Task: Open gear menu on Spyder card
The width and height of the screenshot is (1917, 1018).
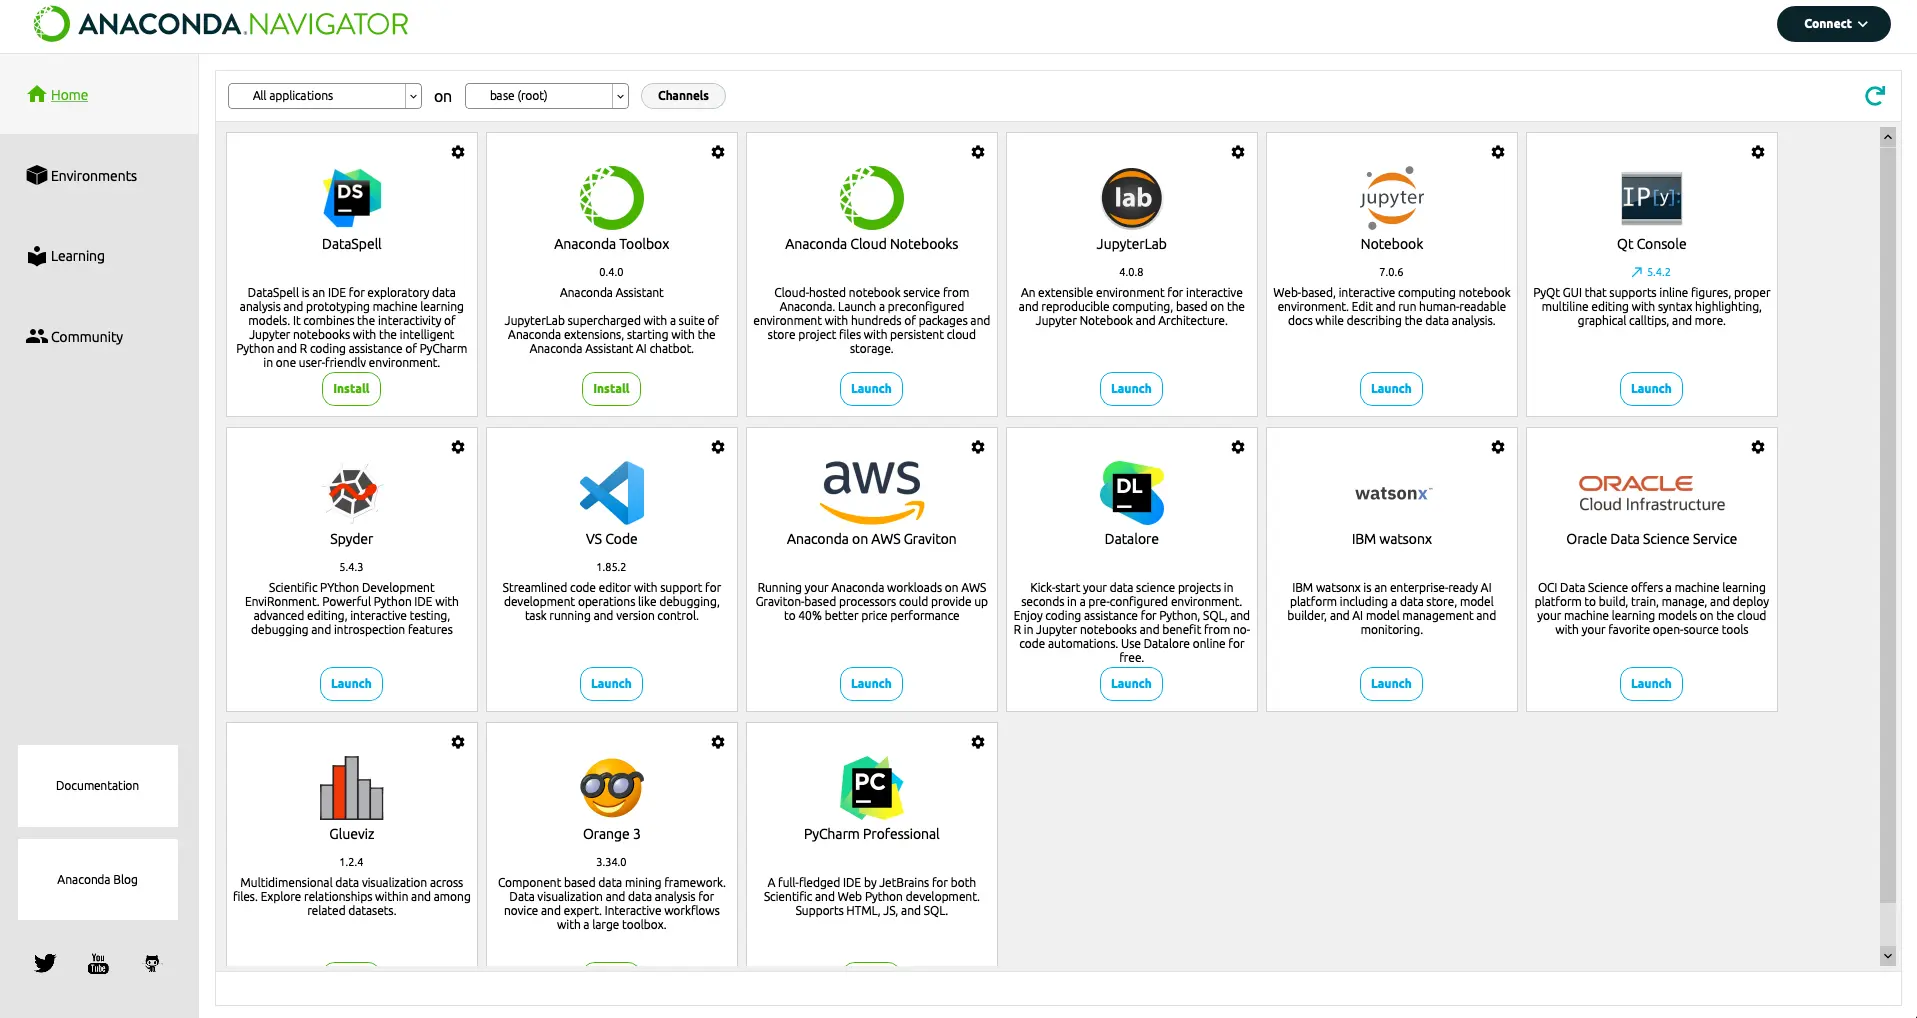Action: click(458, 447)
